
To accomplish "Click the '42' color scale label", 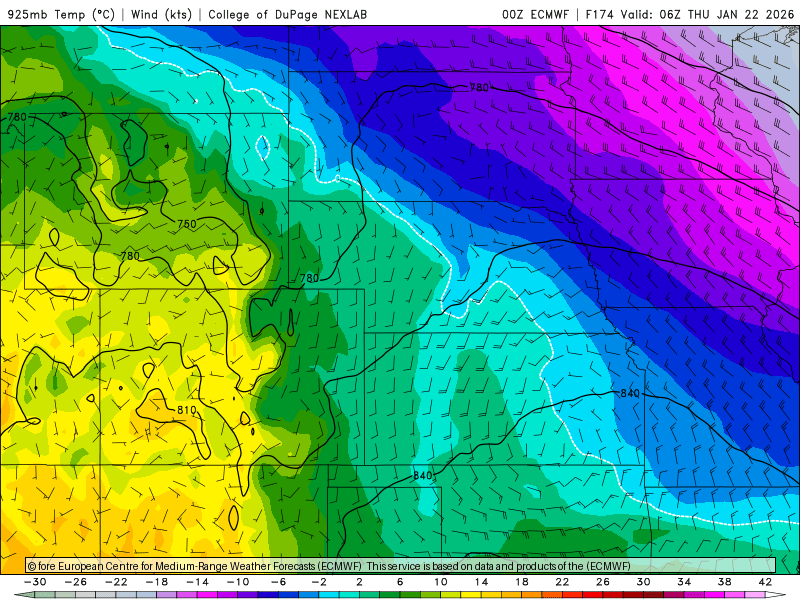I will pos(765,582).
